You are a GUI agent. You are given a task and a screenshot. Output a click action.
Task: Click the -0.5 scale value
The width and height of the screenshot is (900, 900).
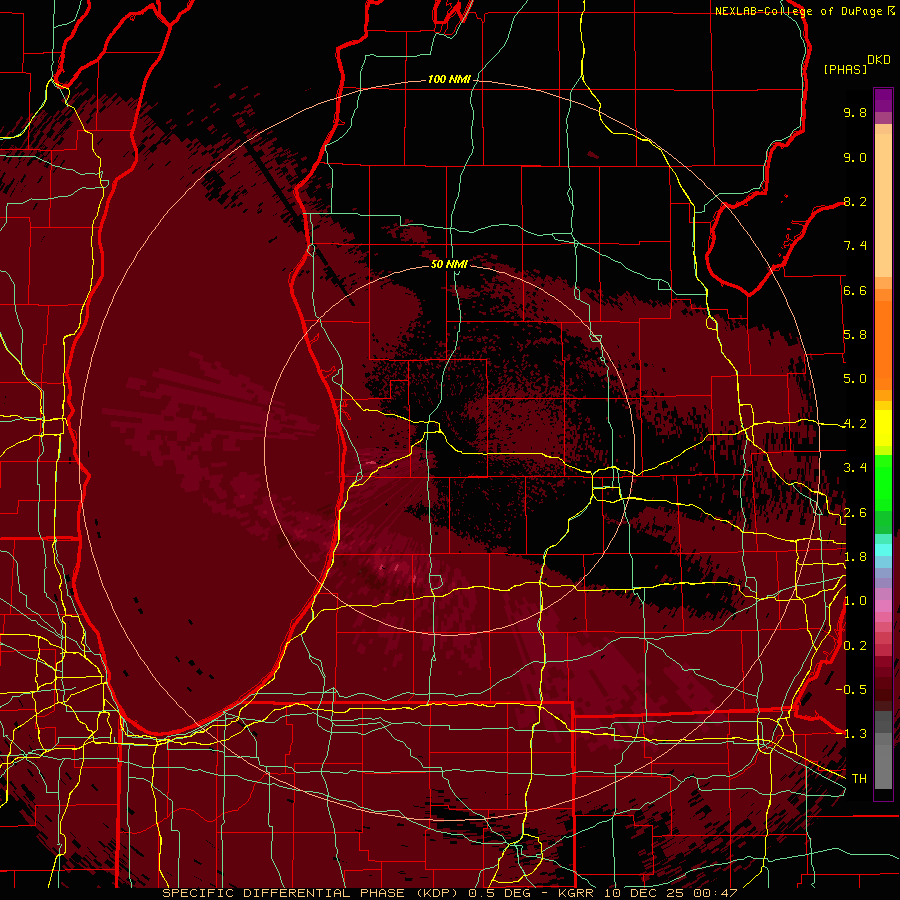852,689
